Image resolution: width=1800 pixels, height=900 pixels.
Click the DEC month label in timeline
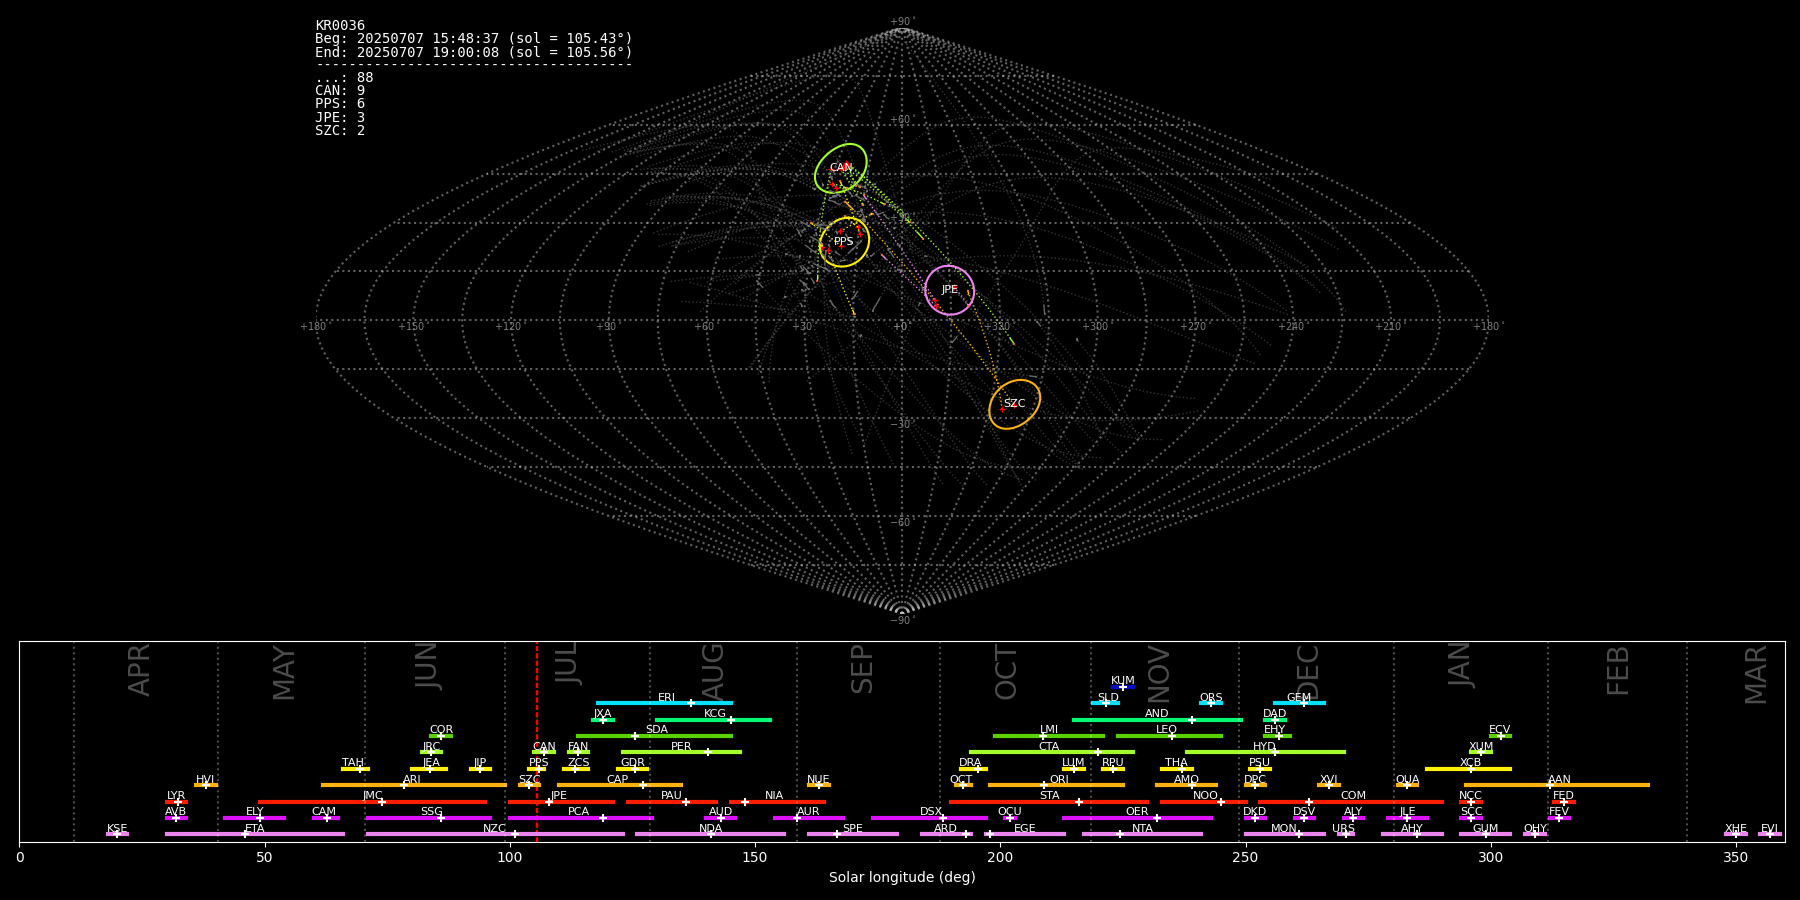click(1308, 672)
